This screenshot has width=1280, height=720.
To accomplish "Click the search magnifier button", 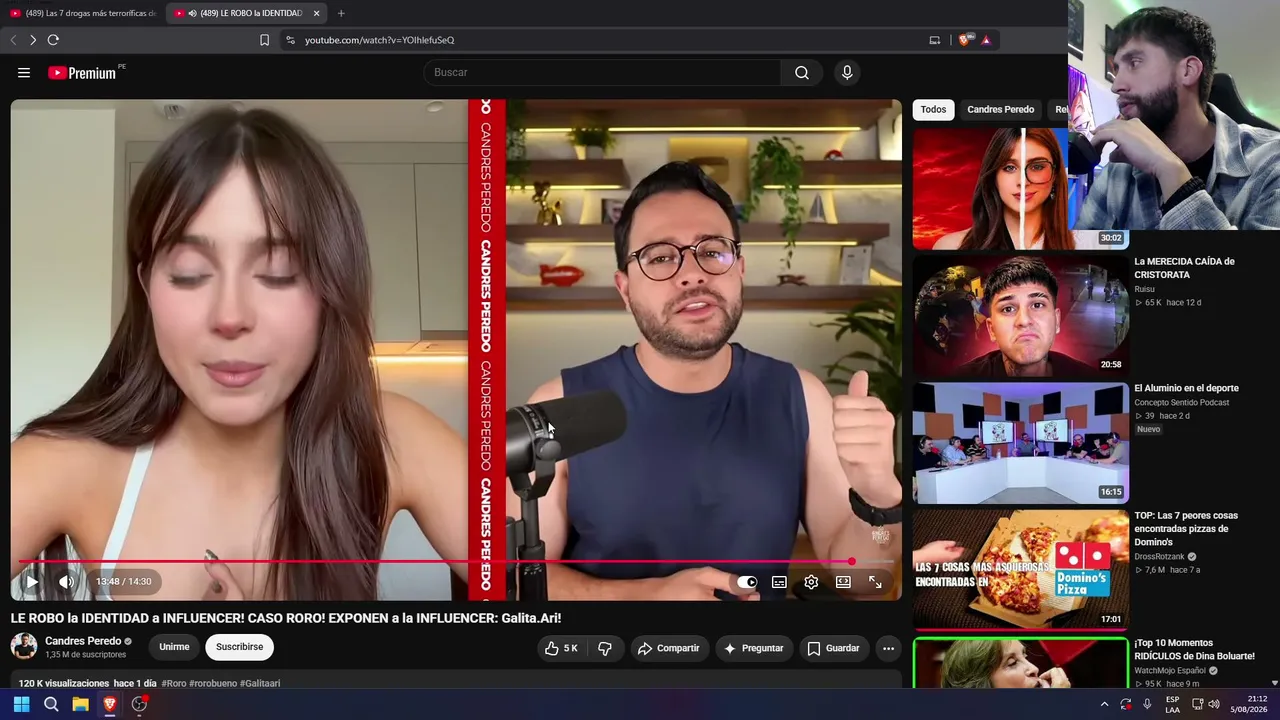I will 802,72.
